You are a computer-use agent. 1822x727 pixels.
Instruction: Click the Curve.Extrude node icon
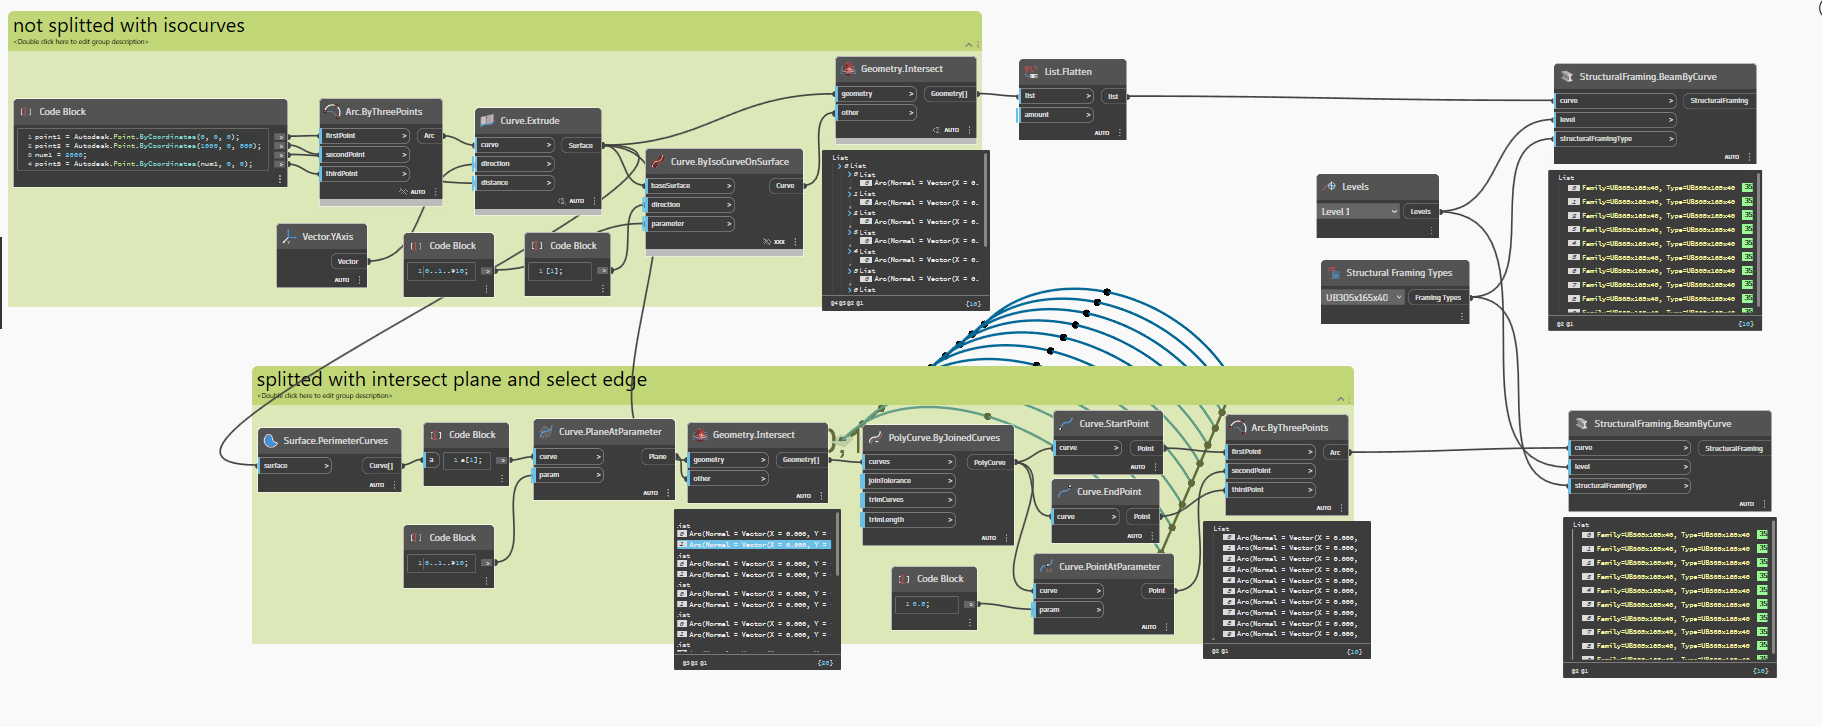pyautogui.click(x=488, y=120)
